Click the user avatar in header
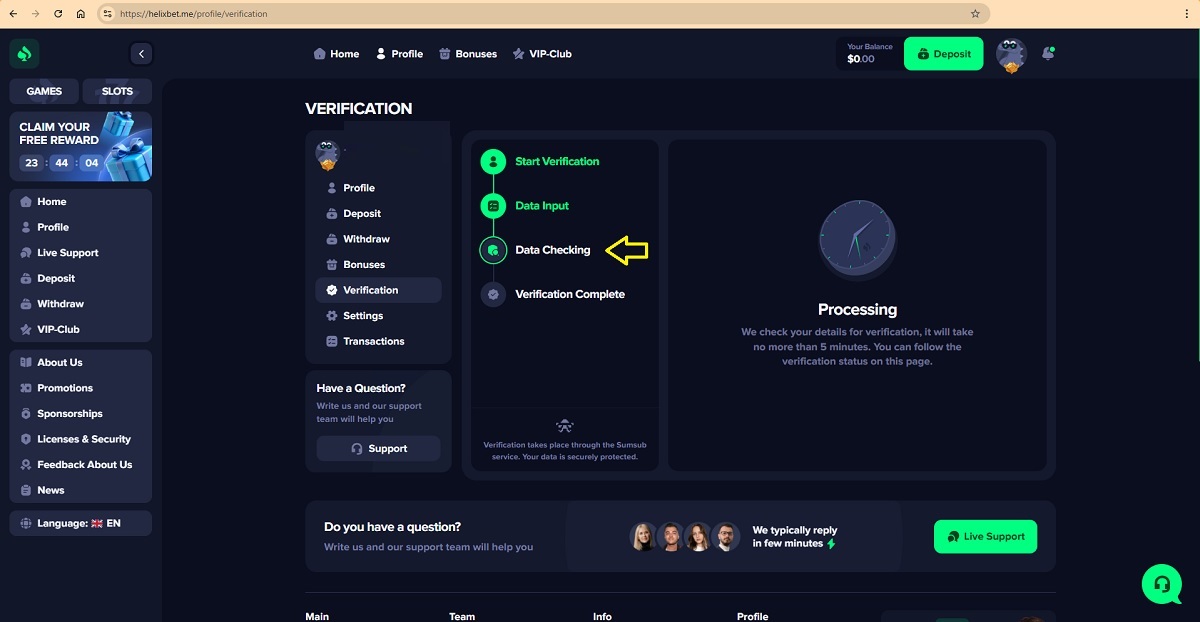This screenshot has width=1200, height=622. [x=1011, y=55]
